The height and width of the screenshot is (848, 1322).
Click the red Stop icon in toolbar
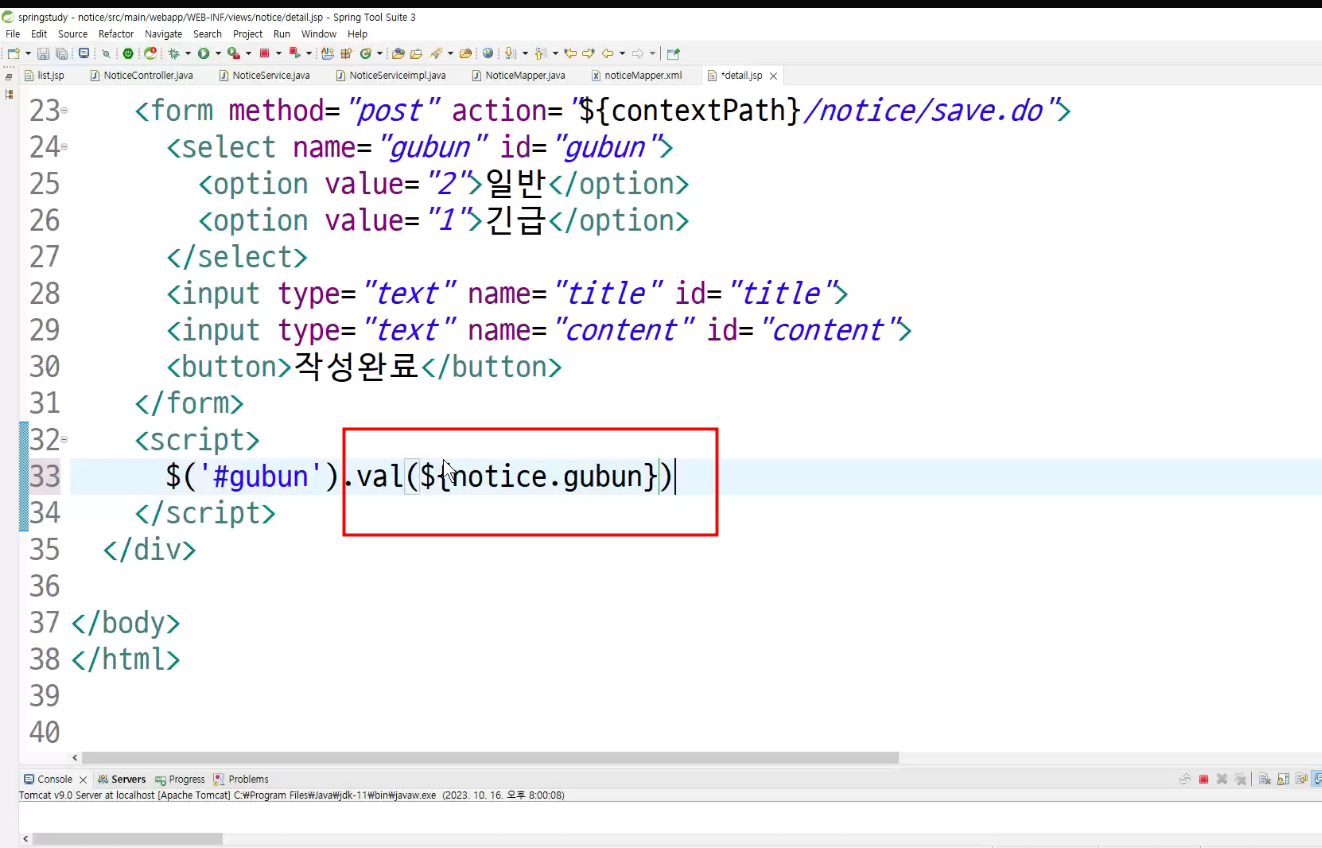click(265, 54)
